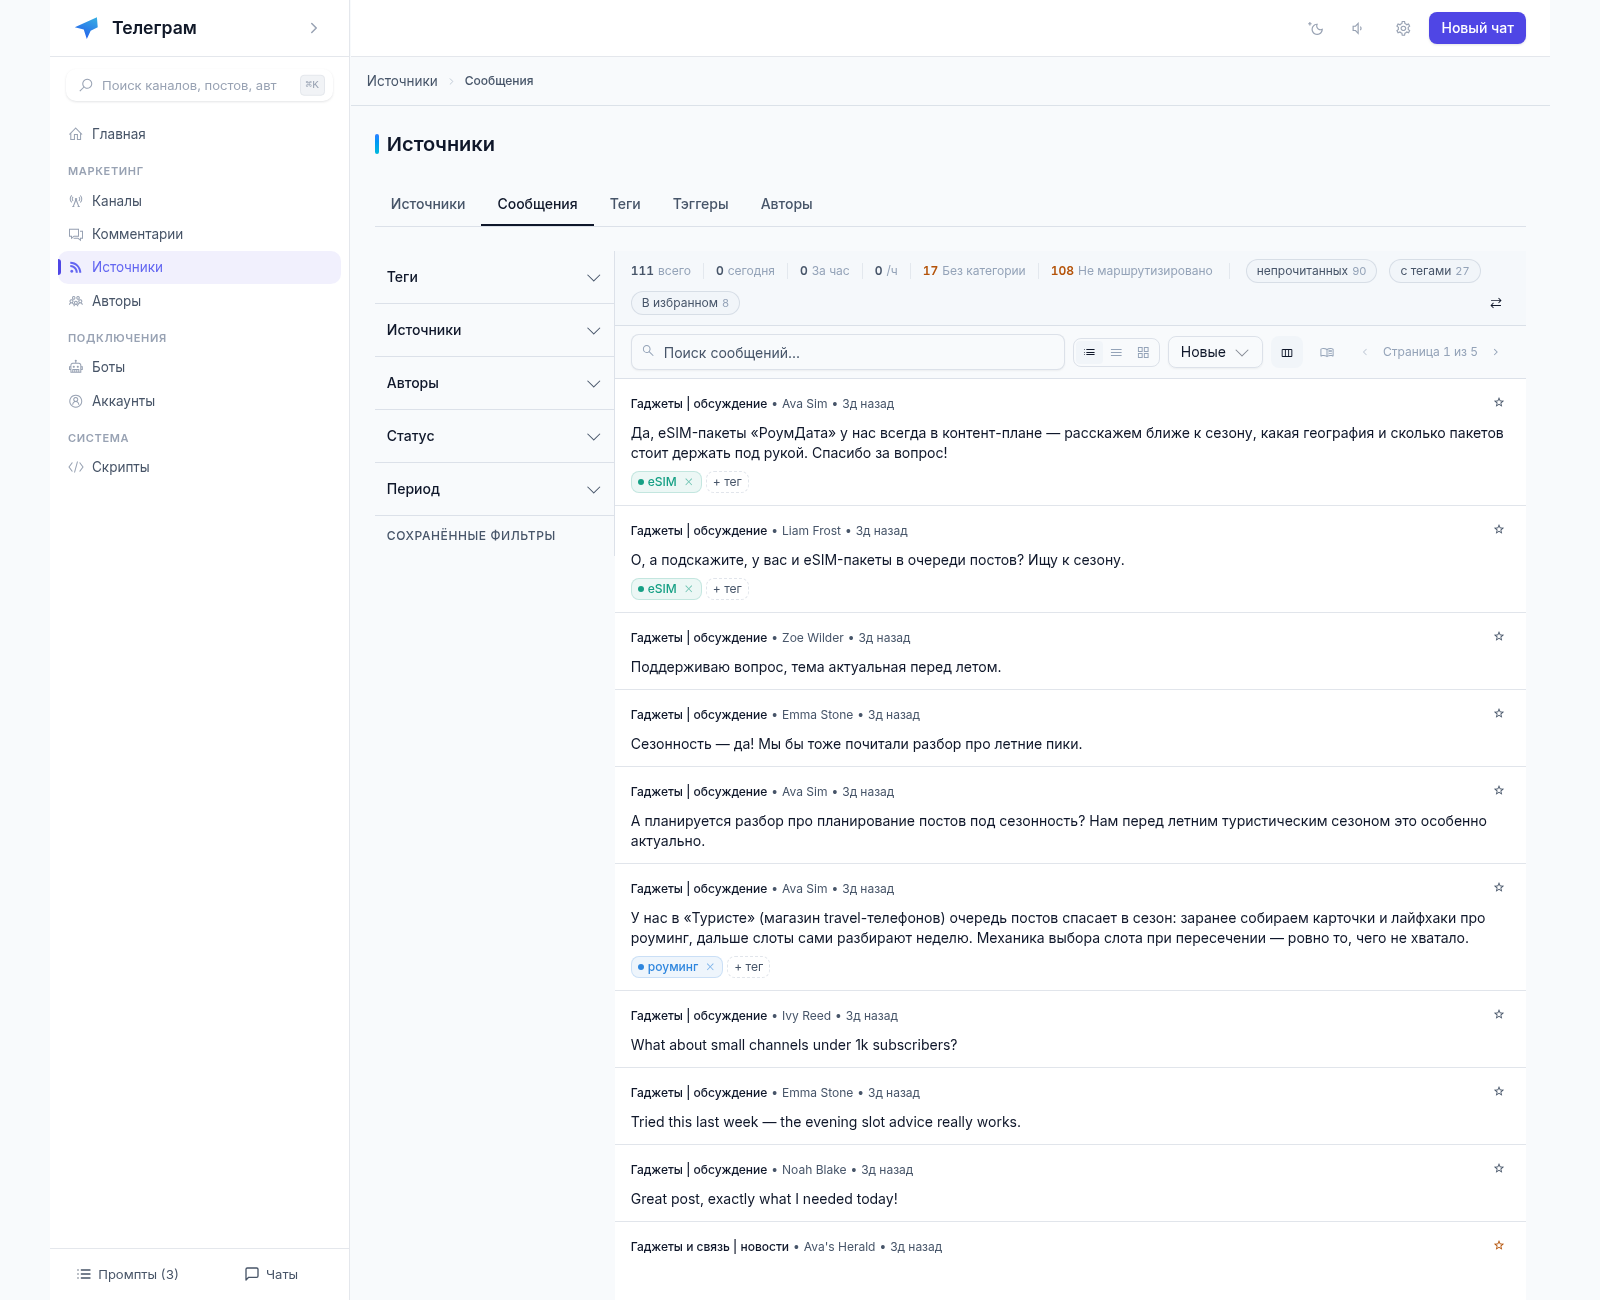
Task: Open the Теги tab
Action: tap(625, 204)
